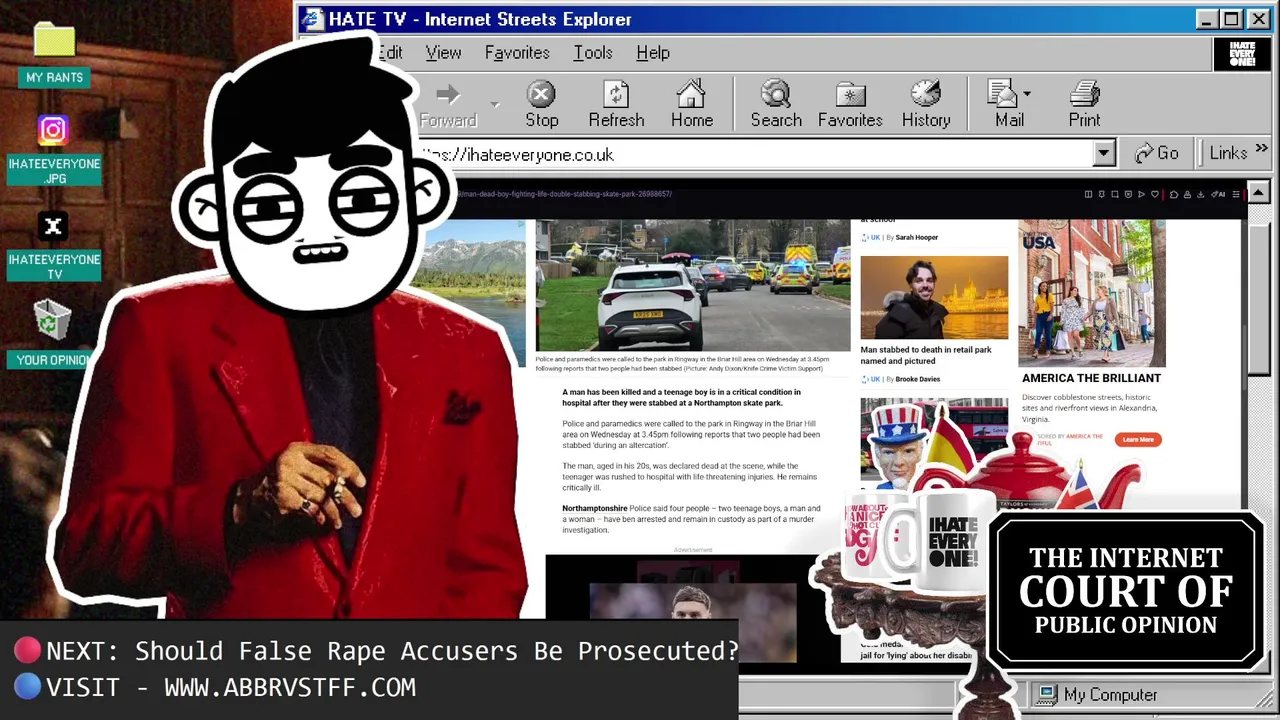Open the View menu

(x=443, y=53)
